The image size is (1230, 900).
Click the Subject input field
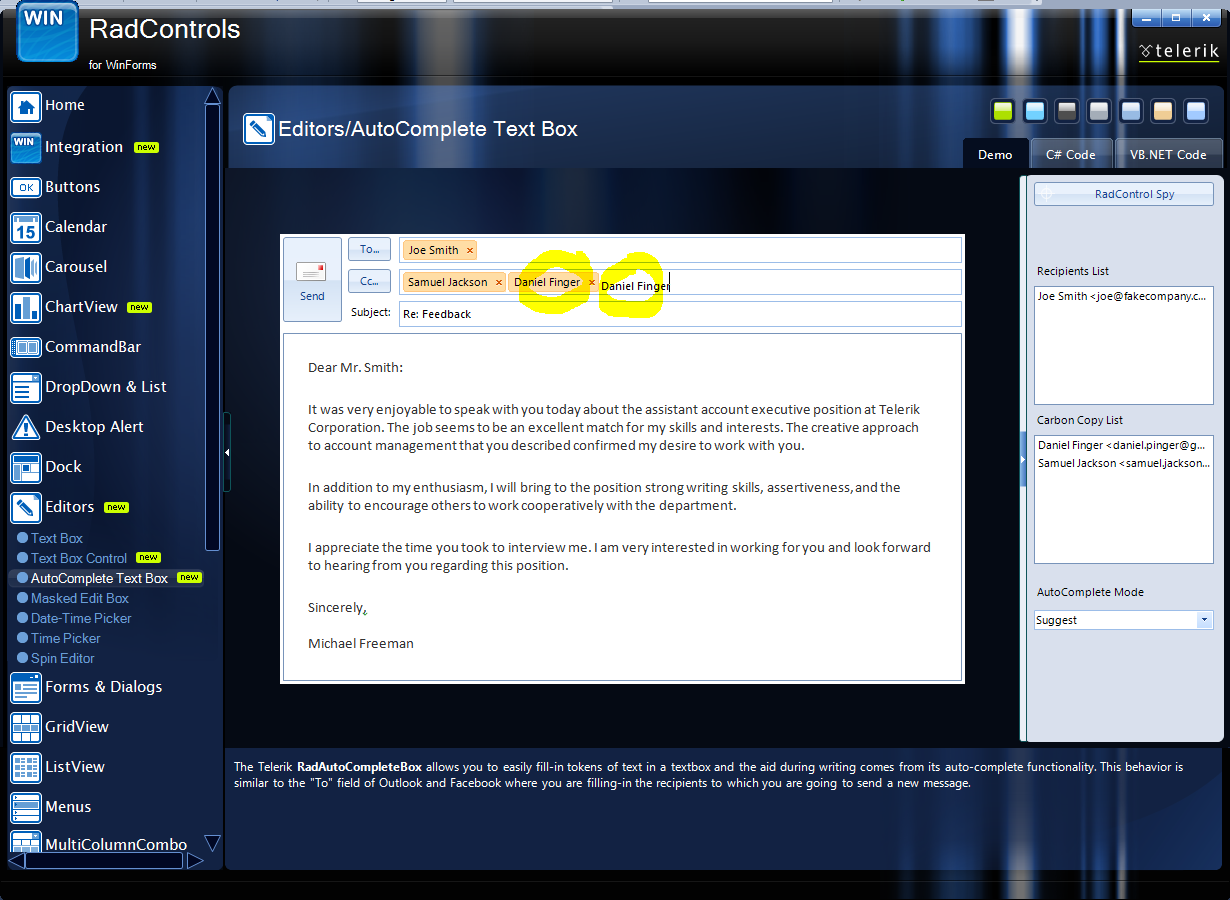click(680, 314)
